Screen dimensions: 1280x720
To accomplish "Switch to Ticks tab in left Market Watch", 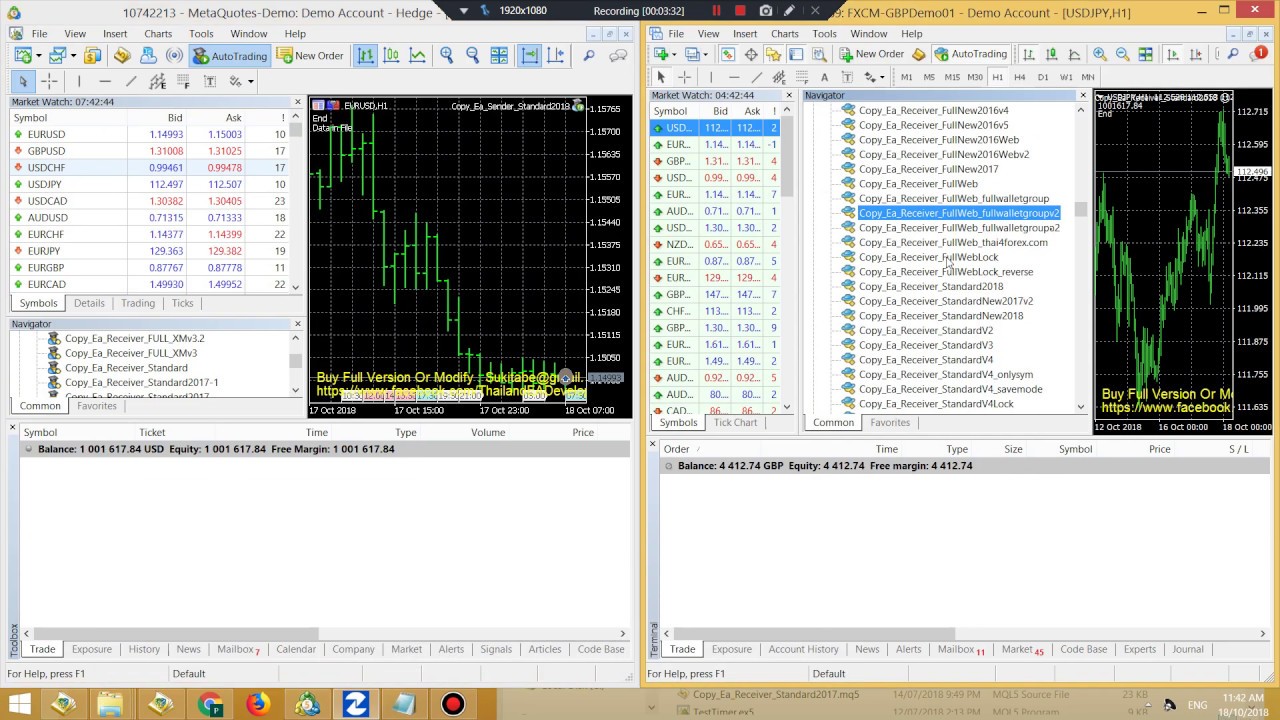I will click(x=182, y=303).
